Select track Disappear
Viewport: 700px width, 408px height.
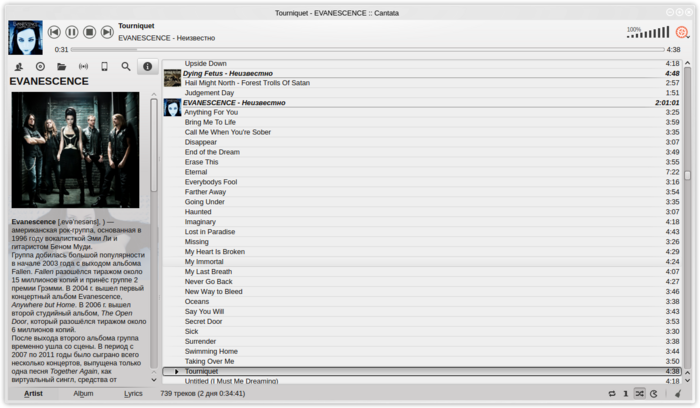[422, 142]
